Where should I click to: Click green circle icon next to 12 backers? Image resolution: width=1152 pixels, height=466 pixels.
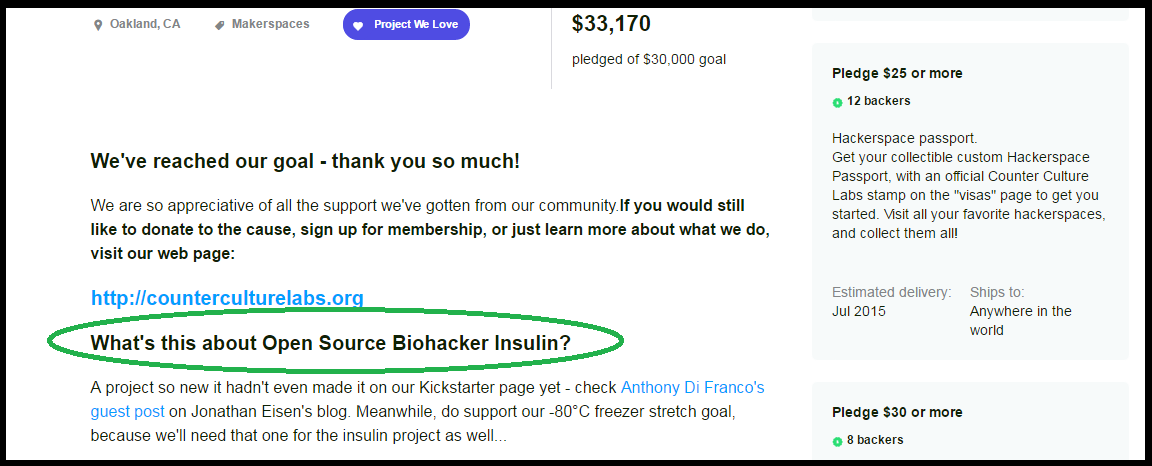(837, 102)
